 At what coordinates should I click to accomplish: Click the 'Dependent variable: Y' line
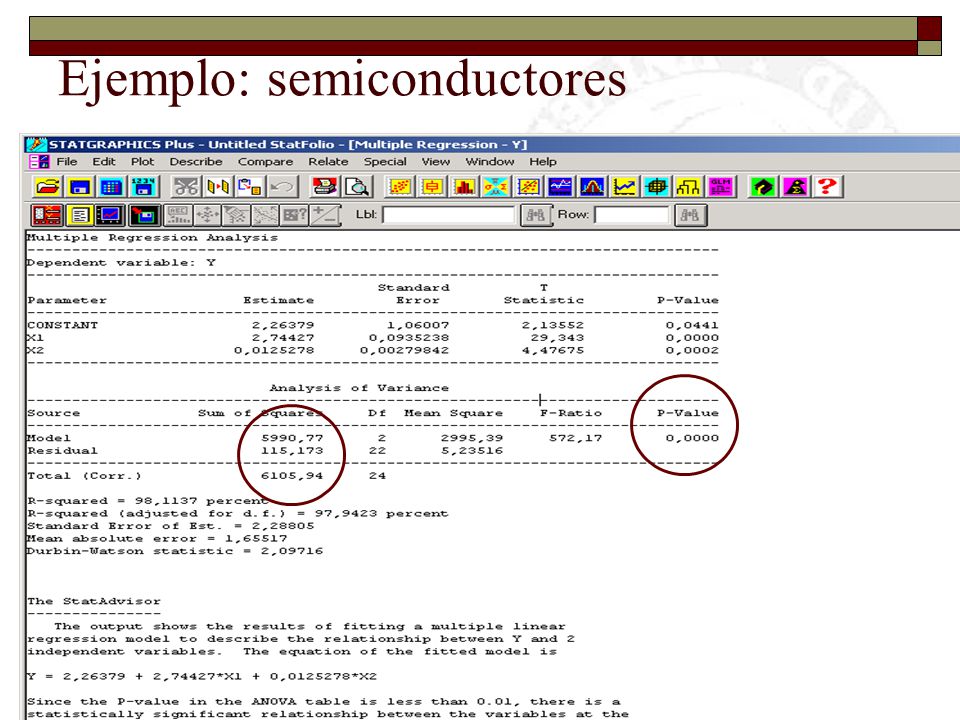[121, 263]
